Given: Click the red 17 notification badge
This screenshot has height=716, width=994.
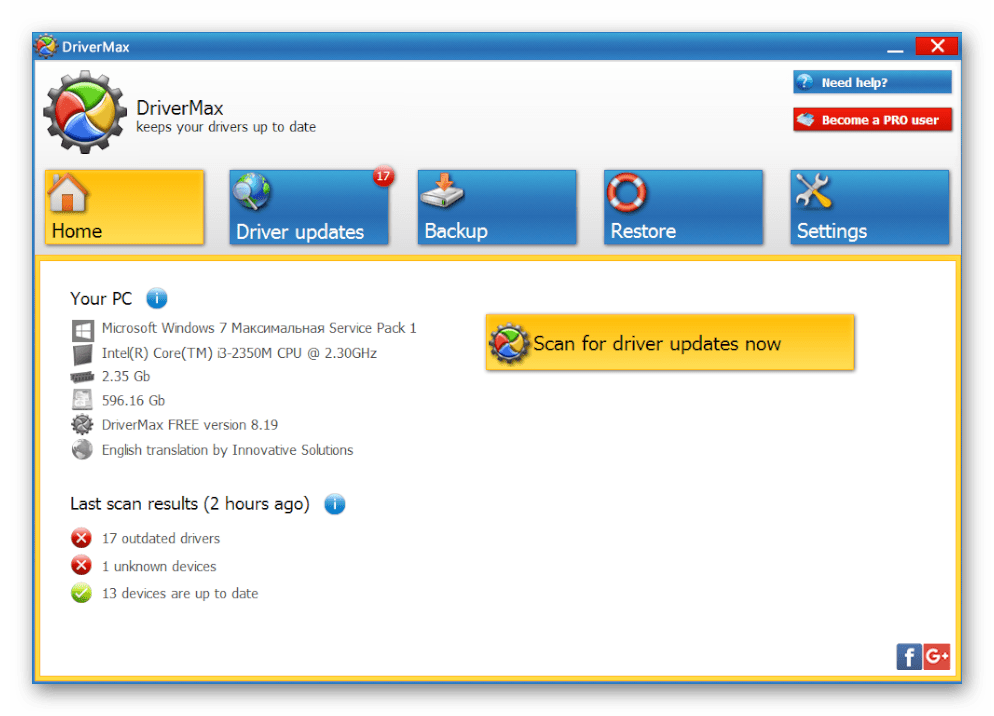Looking at the screenshot, I should click(x=383, y=177).
